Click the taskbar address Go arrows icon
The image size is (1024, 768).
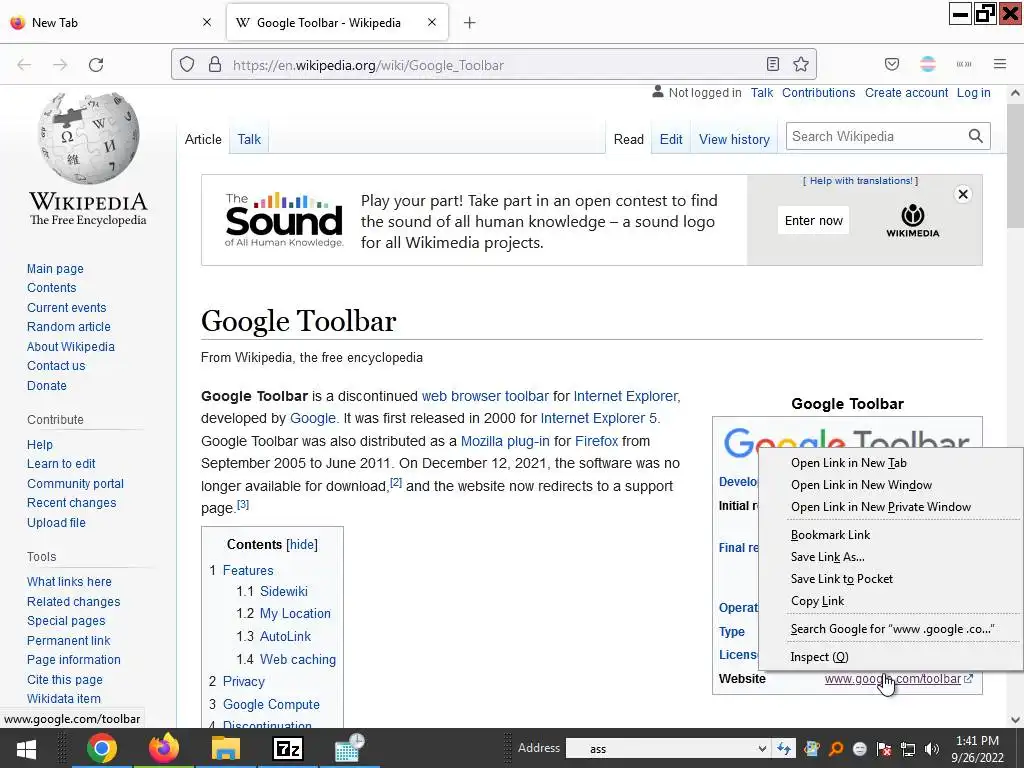(x=784, y=748)
